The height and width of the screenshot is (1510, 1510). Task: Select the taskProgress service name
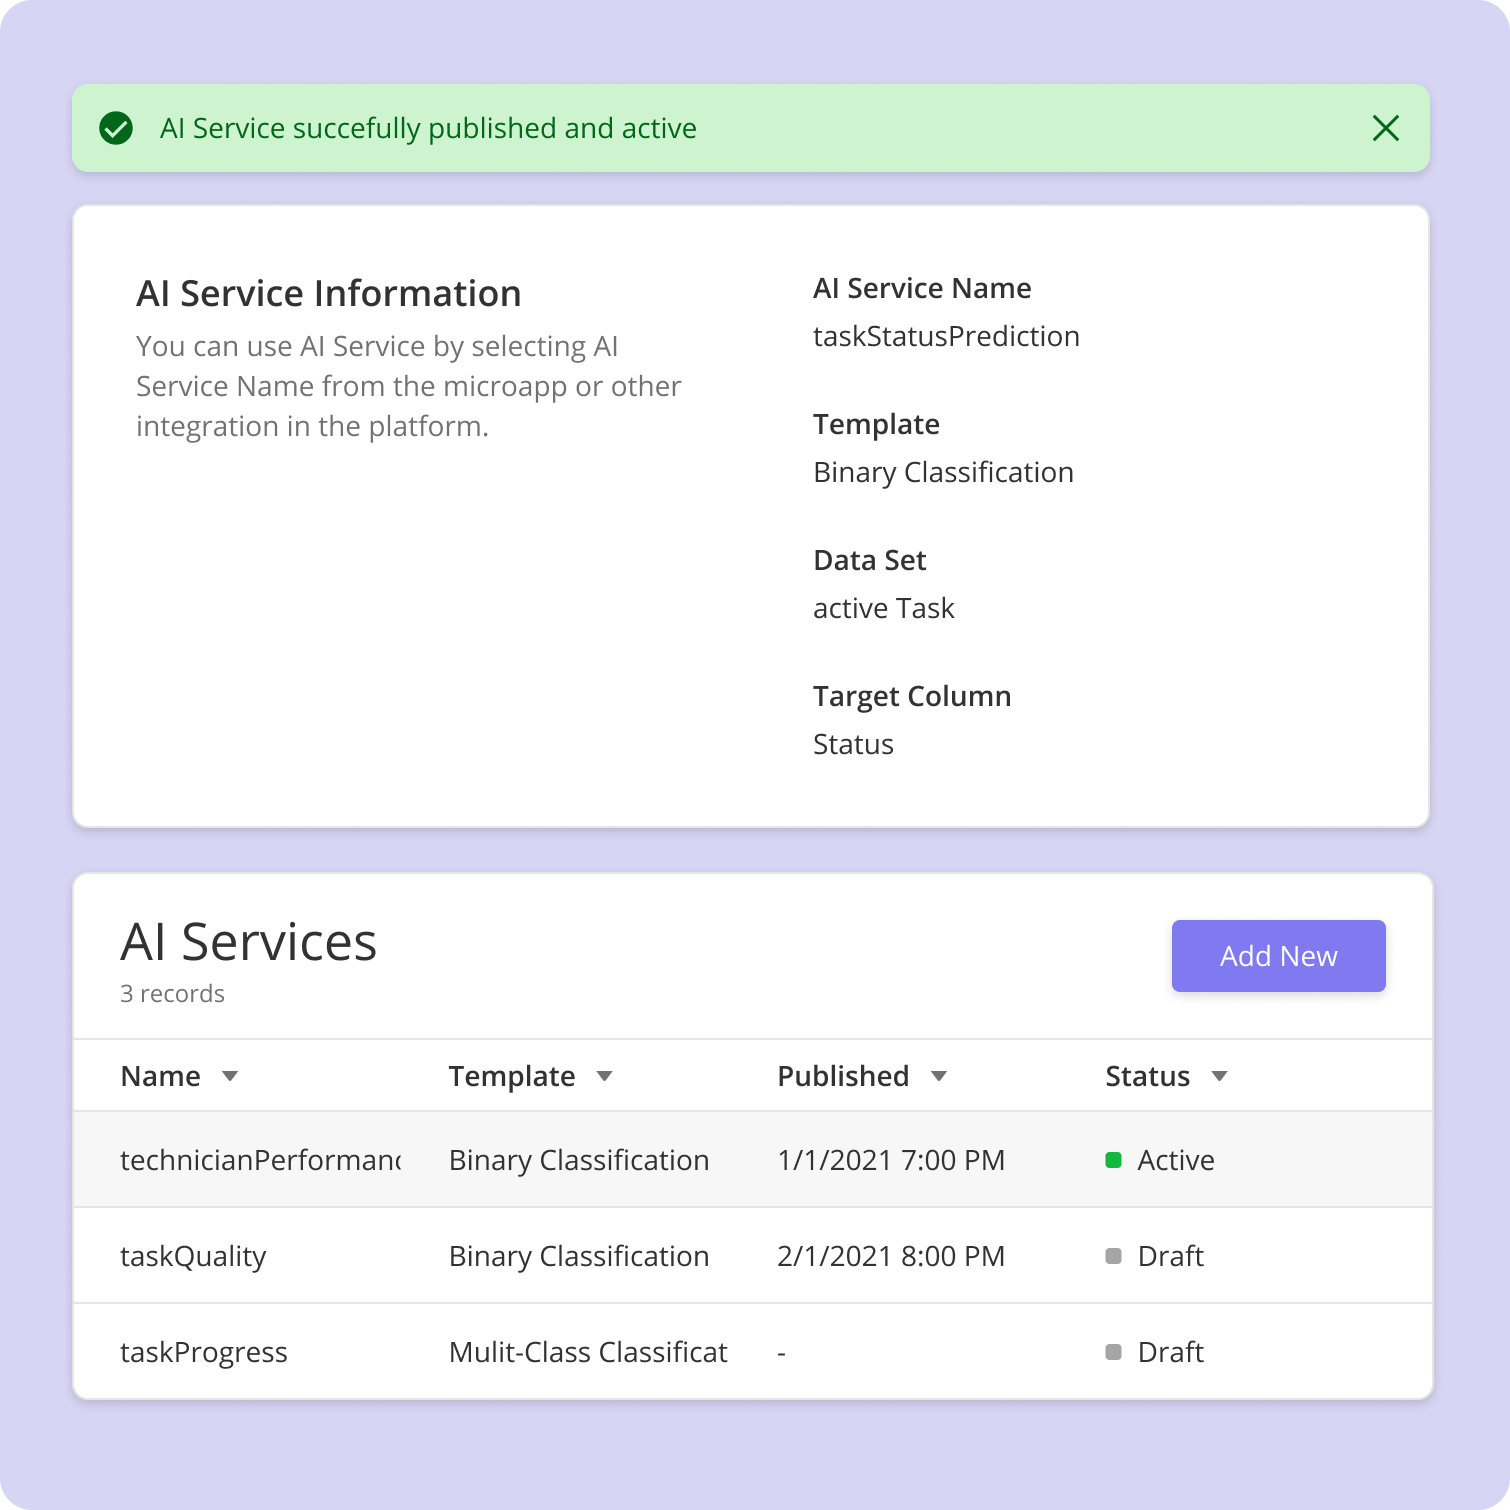204,1352
